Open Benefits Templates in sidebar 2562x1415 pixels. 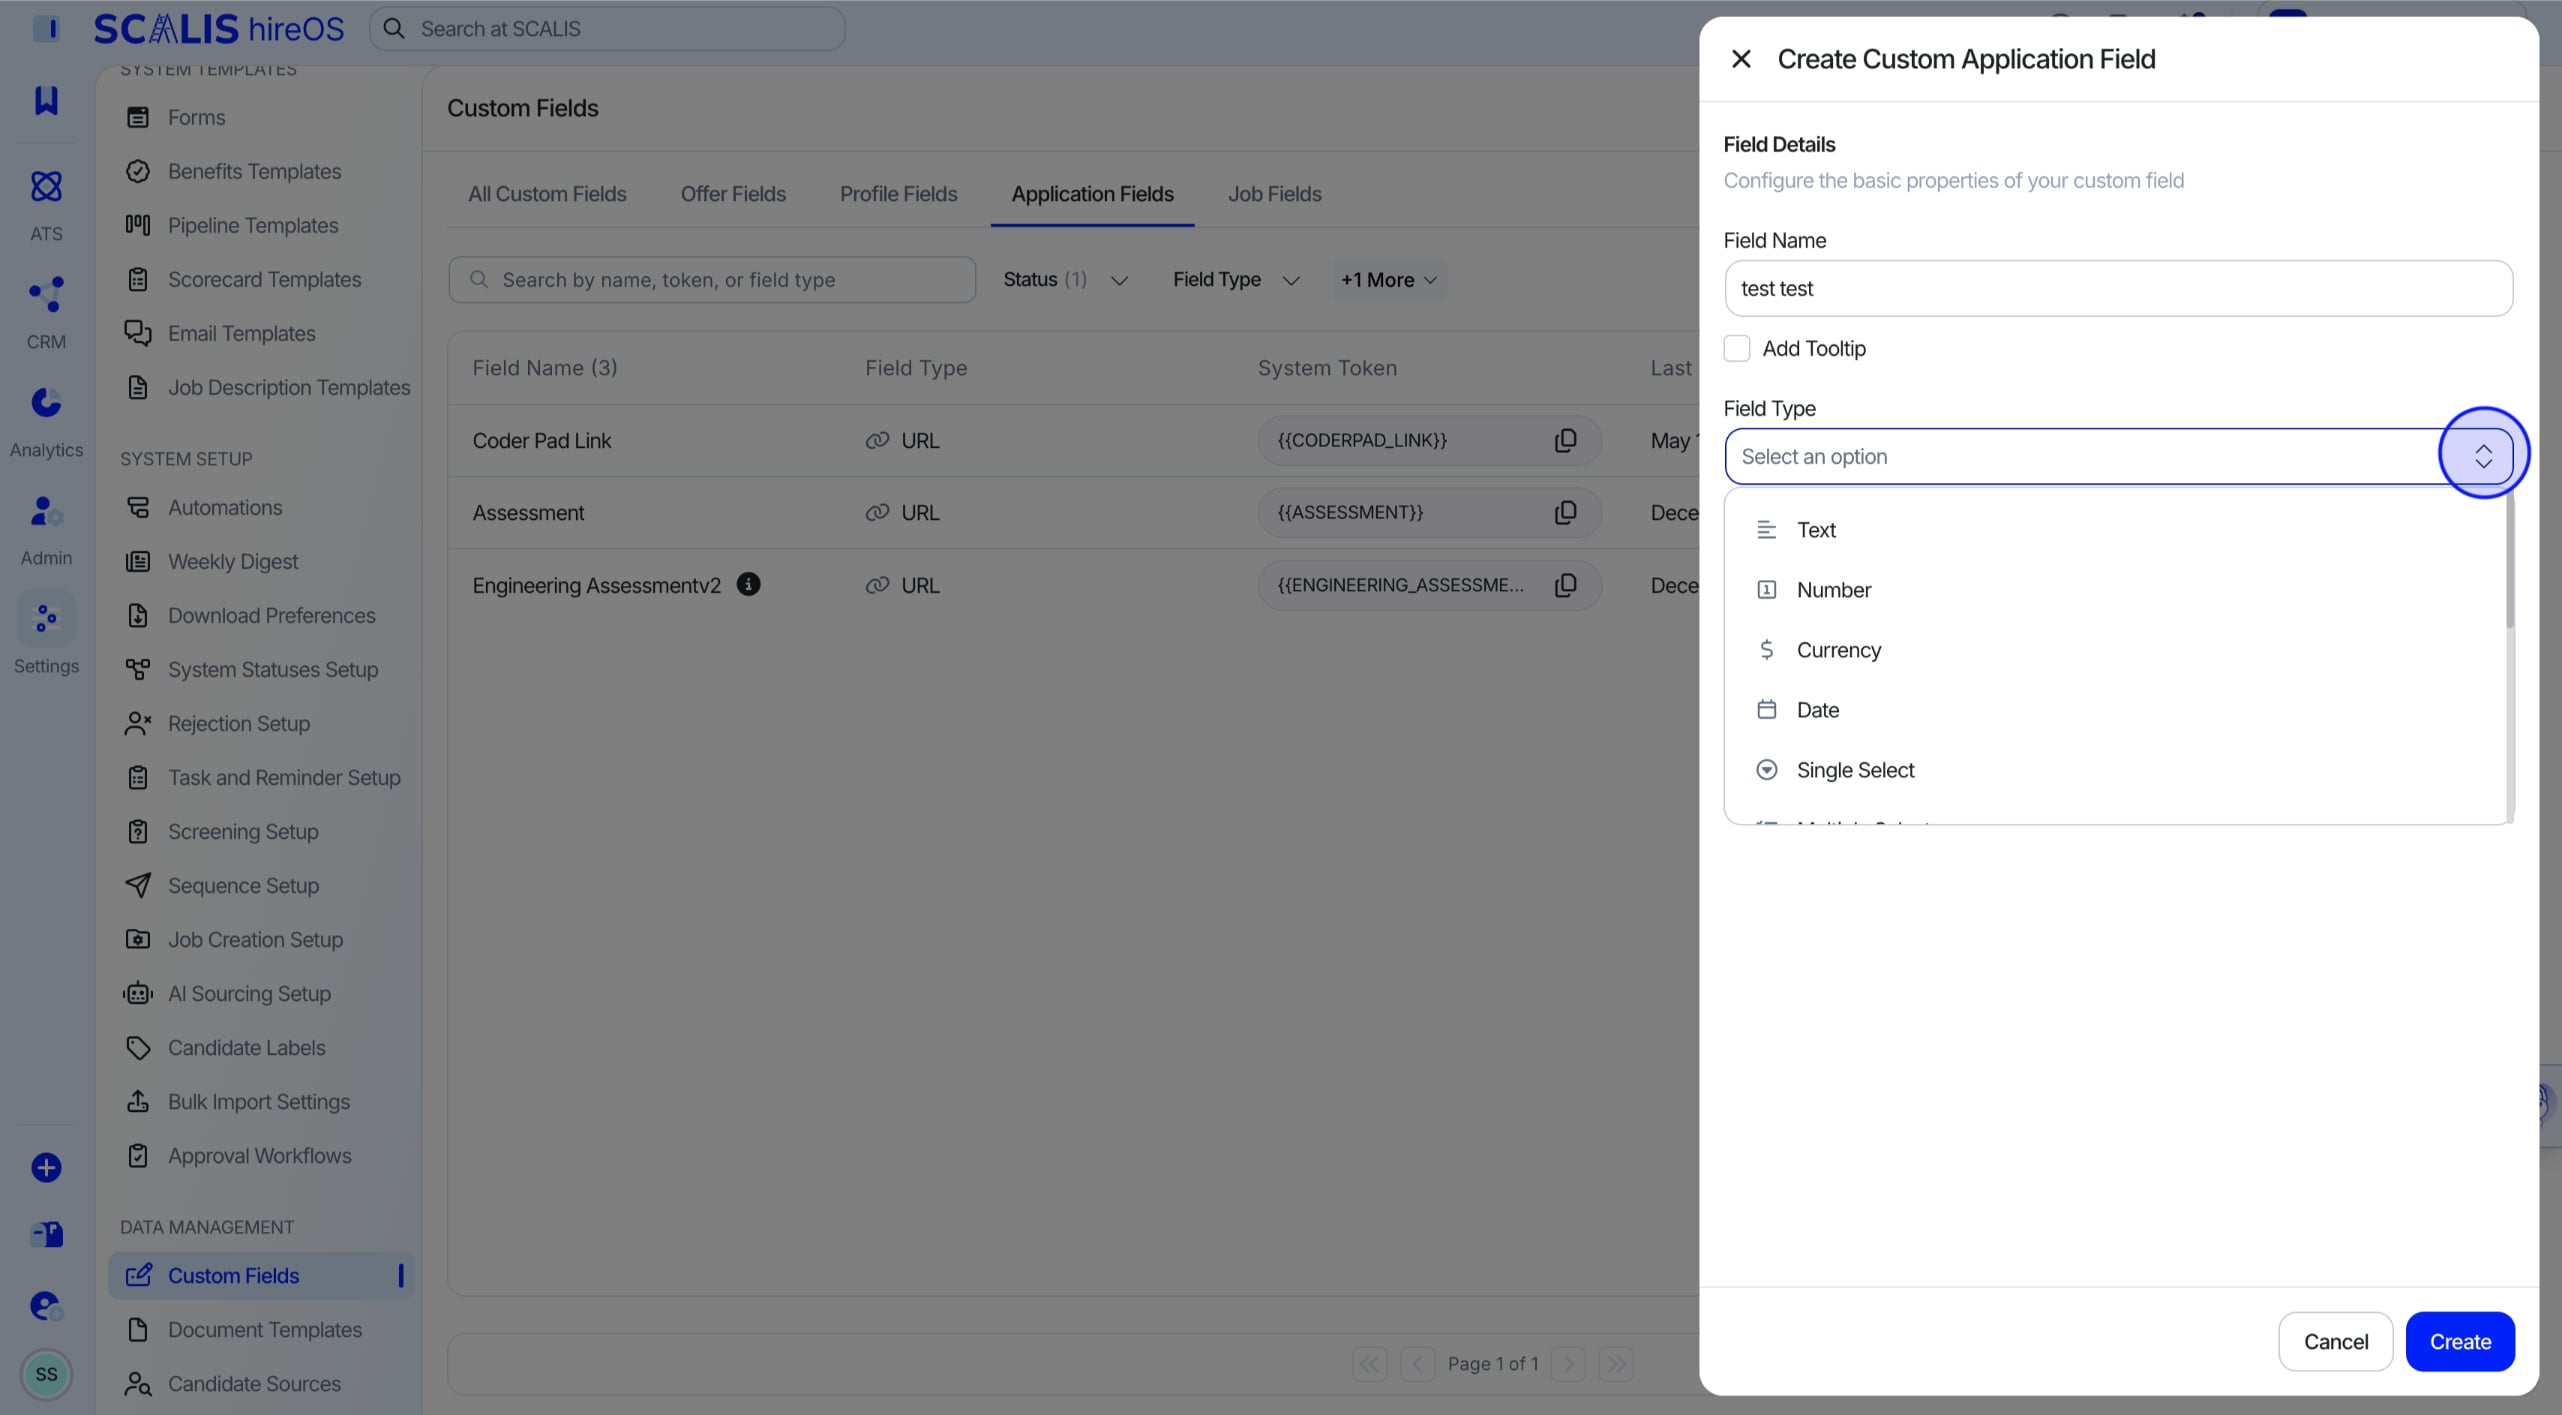(x=261, y=171)
